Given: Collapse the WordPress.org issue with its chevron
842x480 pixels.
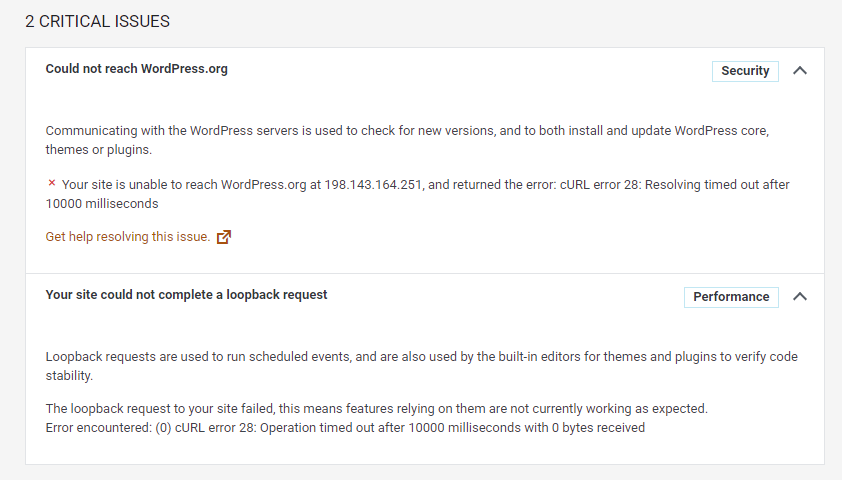Looking at the screenshot, I should click(799, 71).
